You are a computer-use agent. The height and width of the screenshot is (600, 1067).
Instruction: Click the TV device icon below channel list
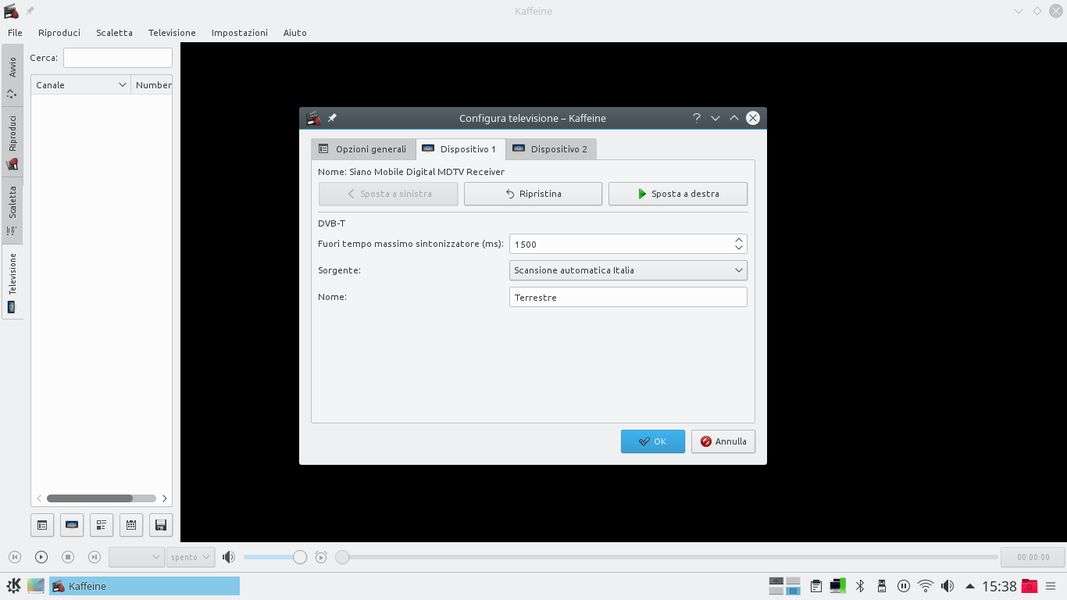click(x=72, y=524)
